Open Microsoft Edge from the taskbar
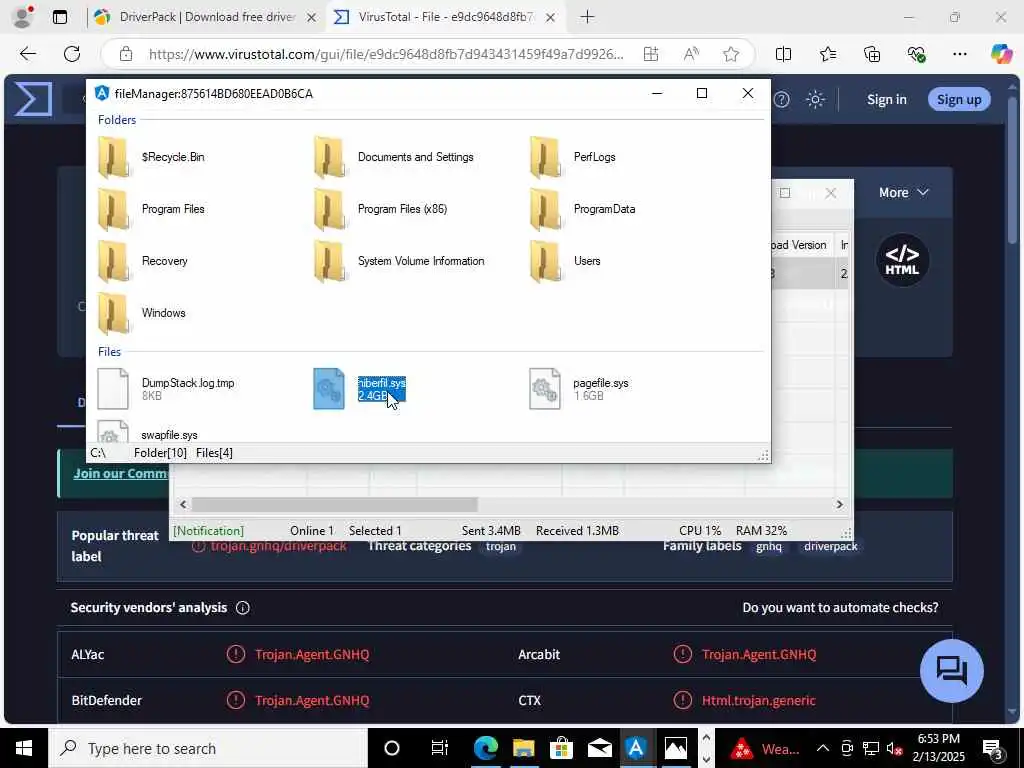Viewport: 1024px width, 768px height. click(x=485, y=748)
